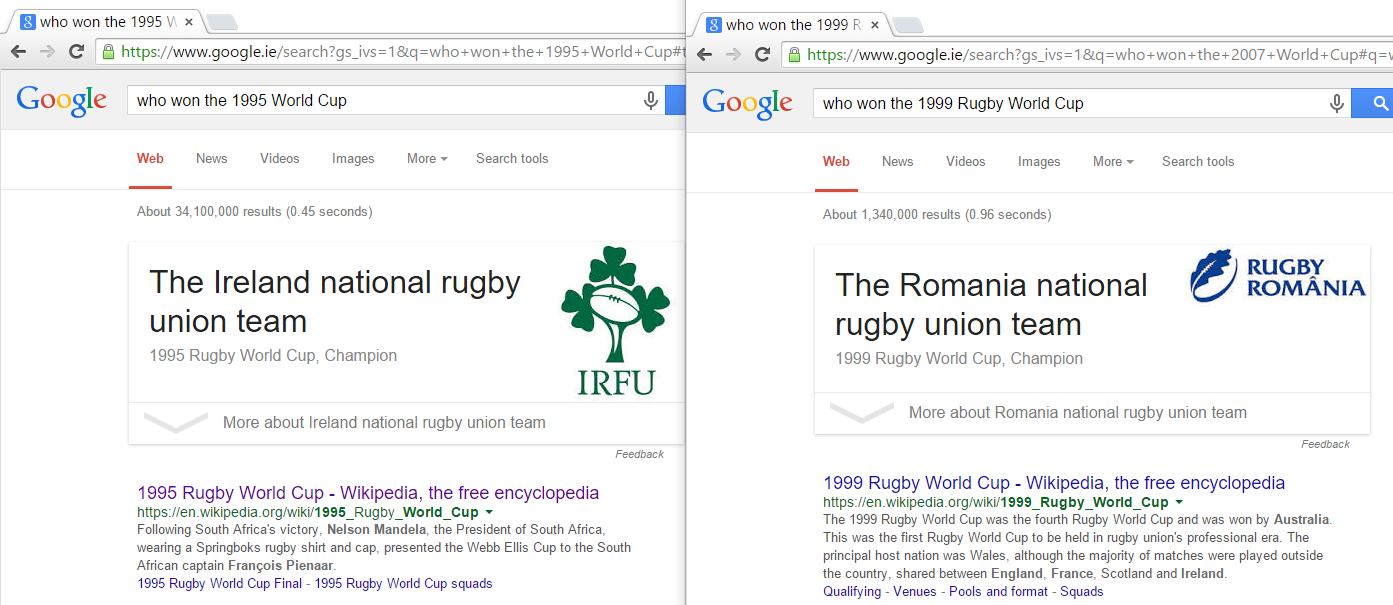Image resolution: width=1393 pixels, height=605 pixels.
Task: Click microphone voice search in right window
Action: (x=1337, y=103)
